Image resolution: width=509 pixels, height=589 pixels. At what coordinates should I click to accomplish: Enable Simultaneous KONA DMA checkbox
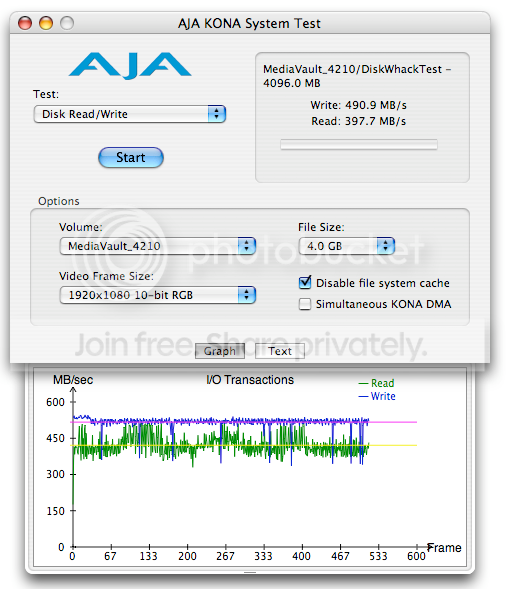(305, 304)
